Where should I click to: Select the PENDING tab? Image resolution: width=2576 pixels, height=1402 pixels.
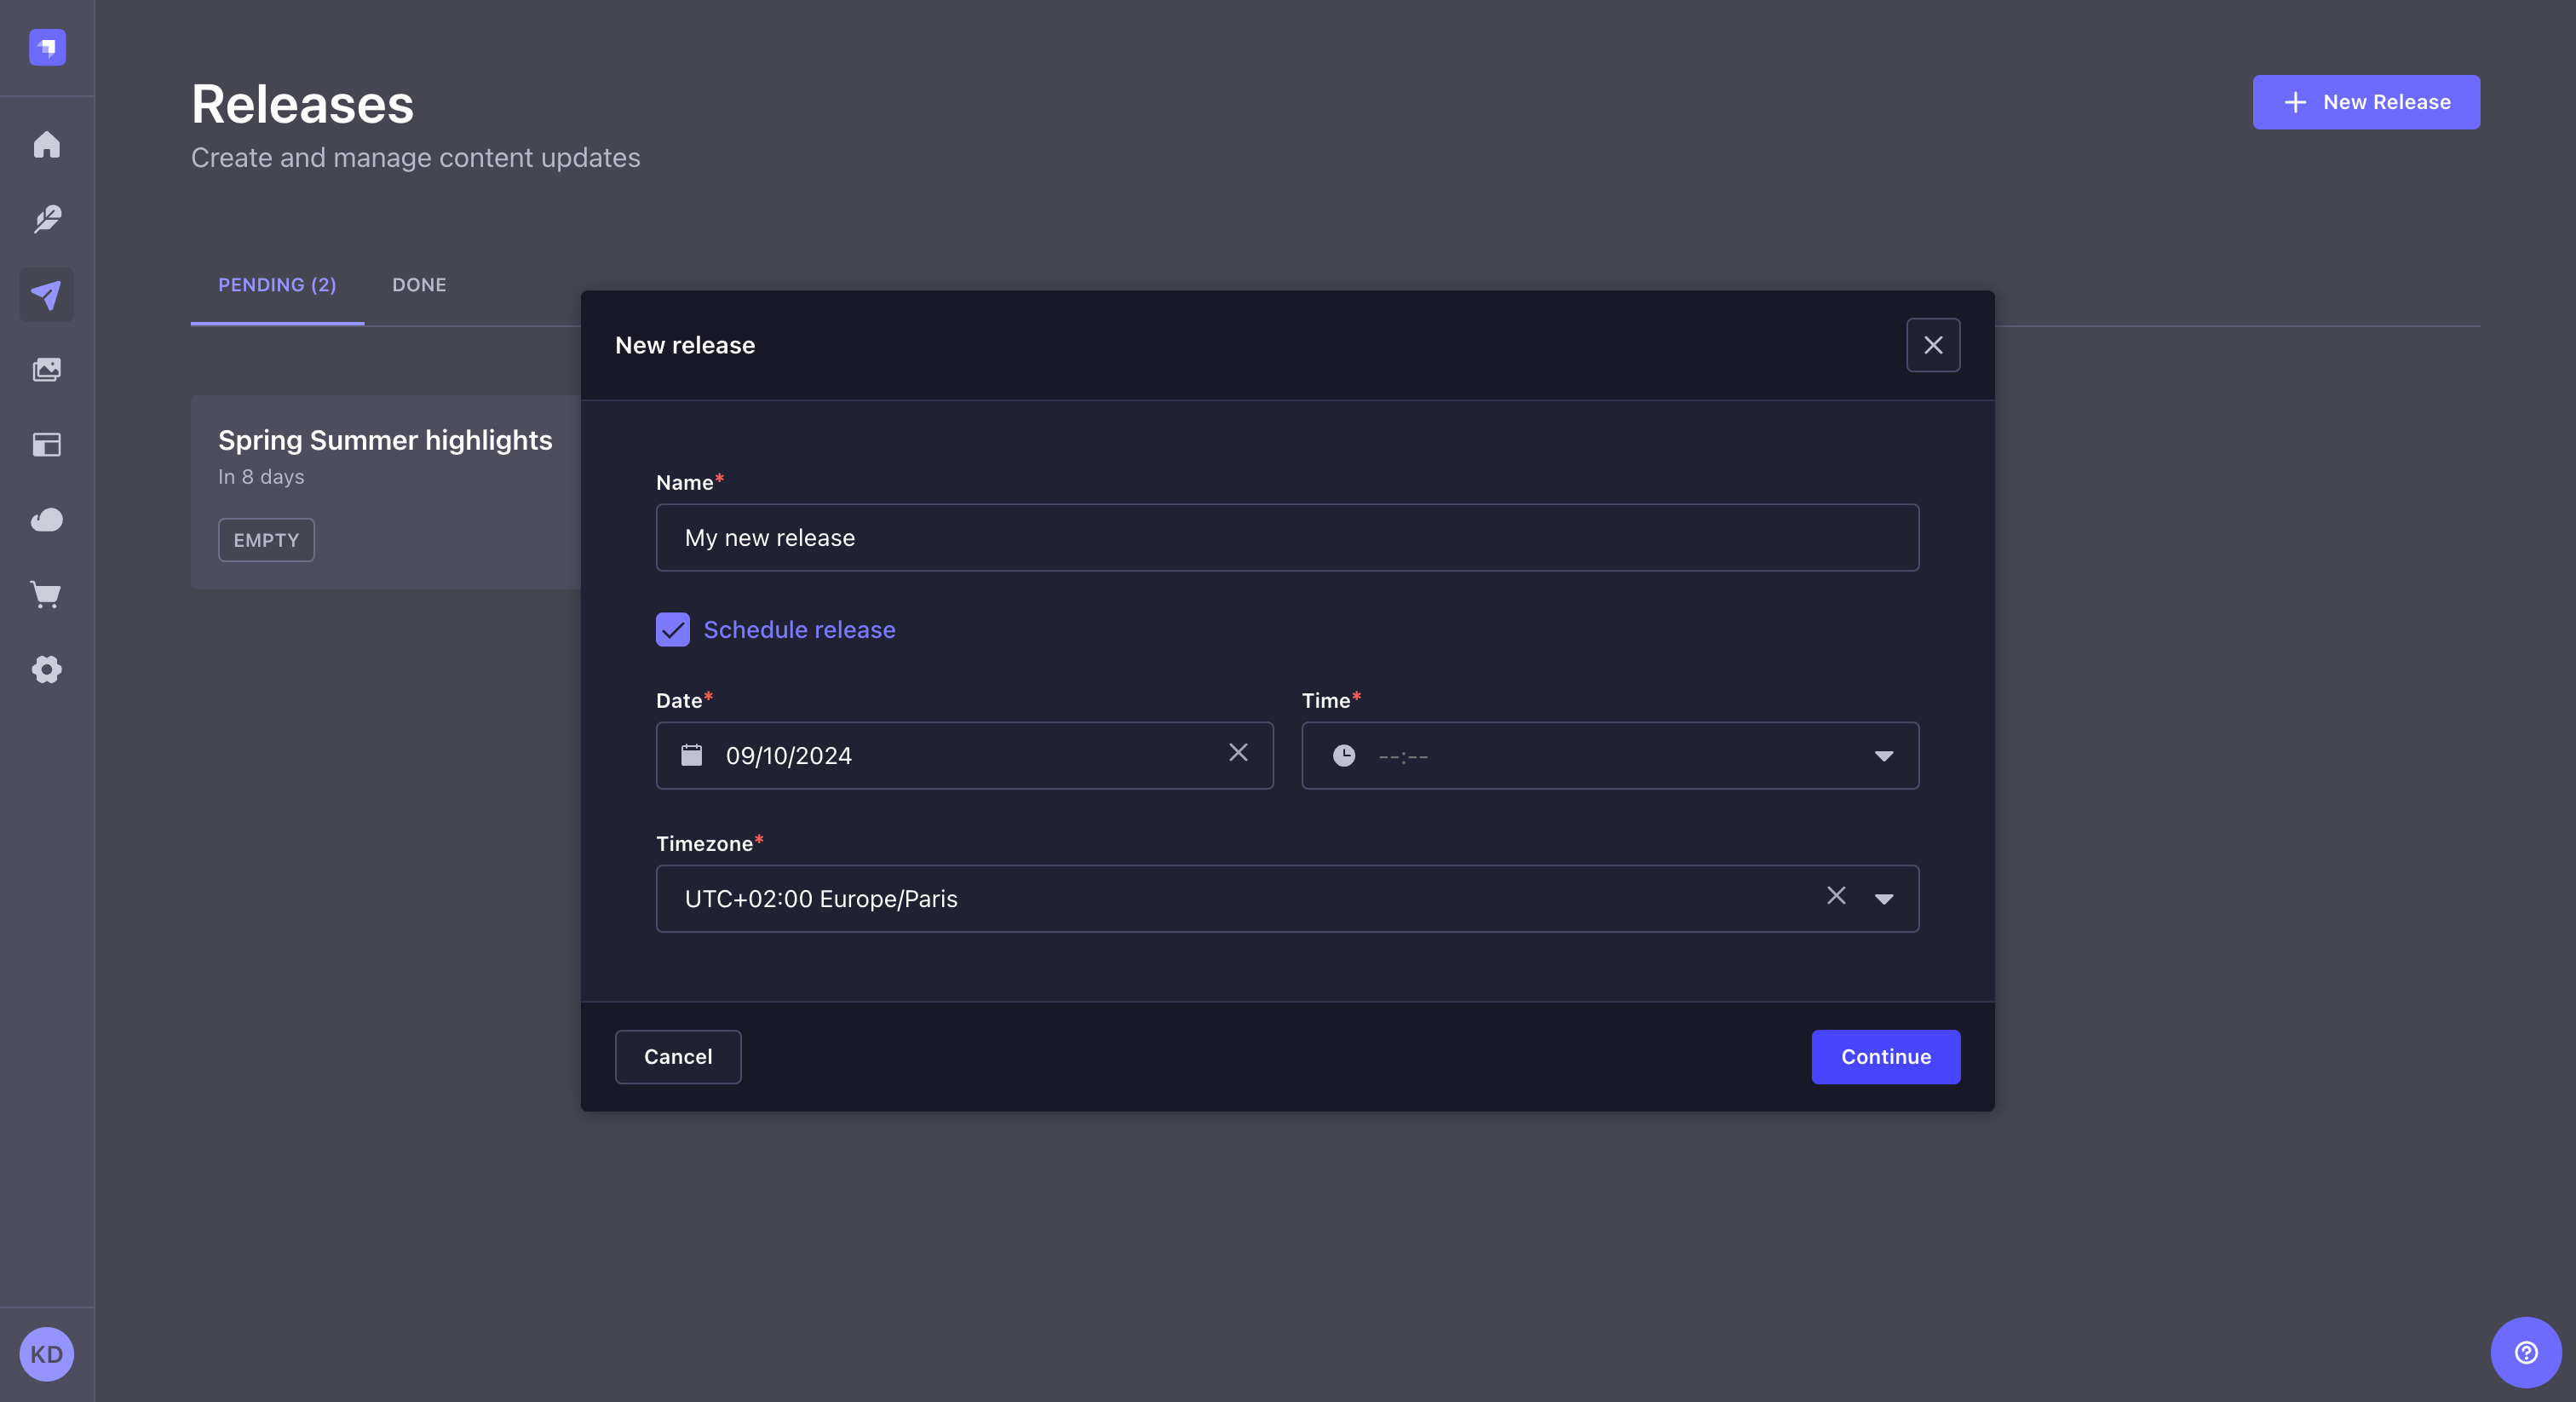(277, 285)
